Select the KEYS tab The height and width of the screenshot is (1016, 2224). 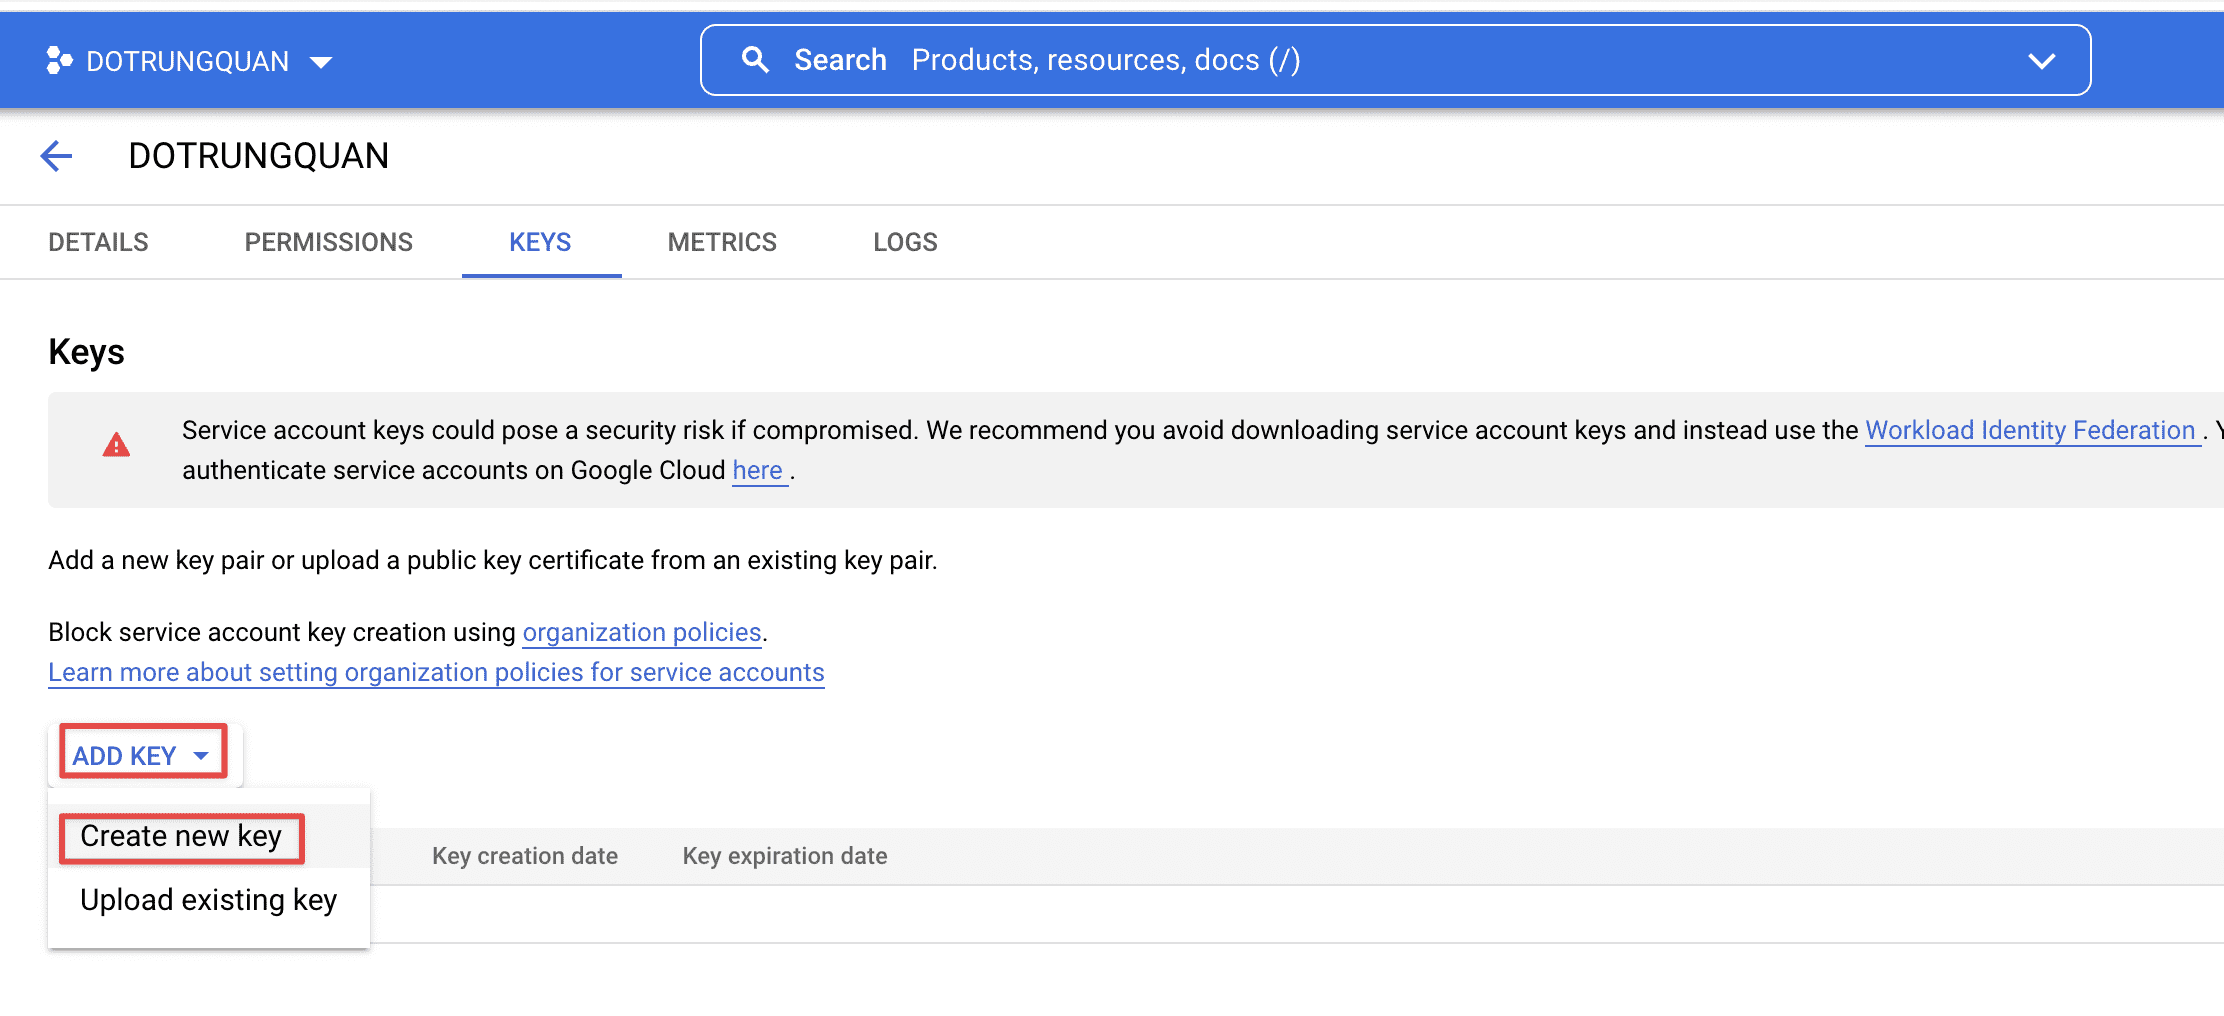[x=540, y=242]
